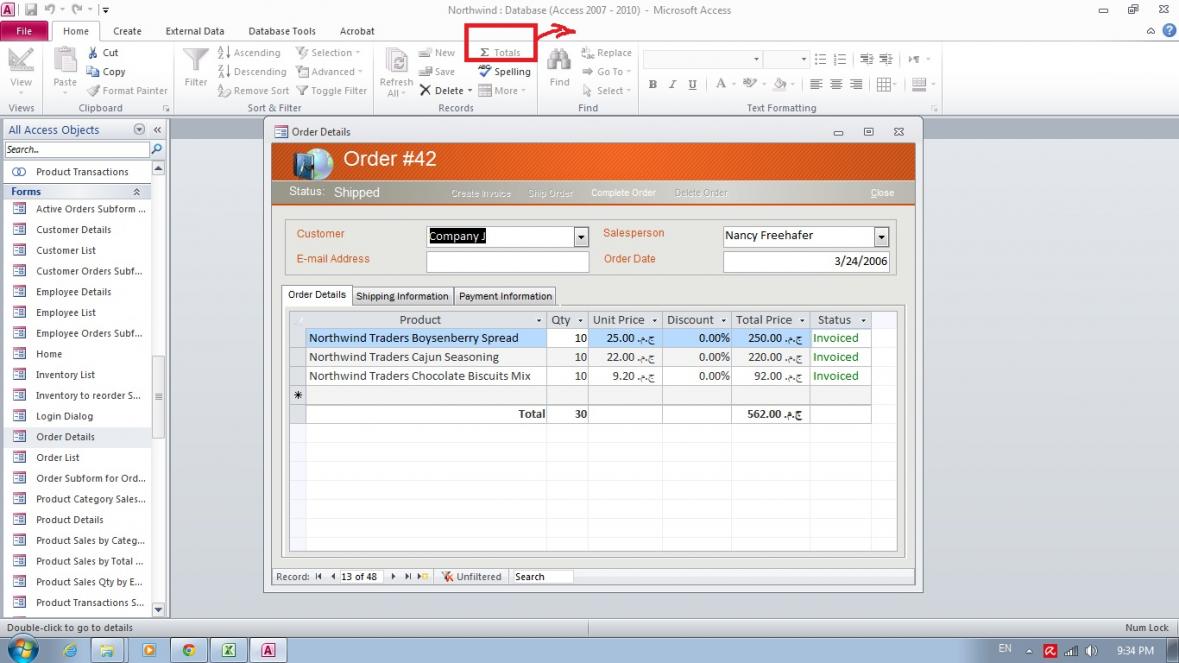Viewport: 1179px width, 663px height.
Task: Choose the background fill color
Action: pos(780,84)
